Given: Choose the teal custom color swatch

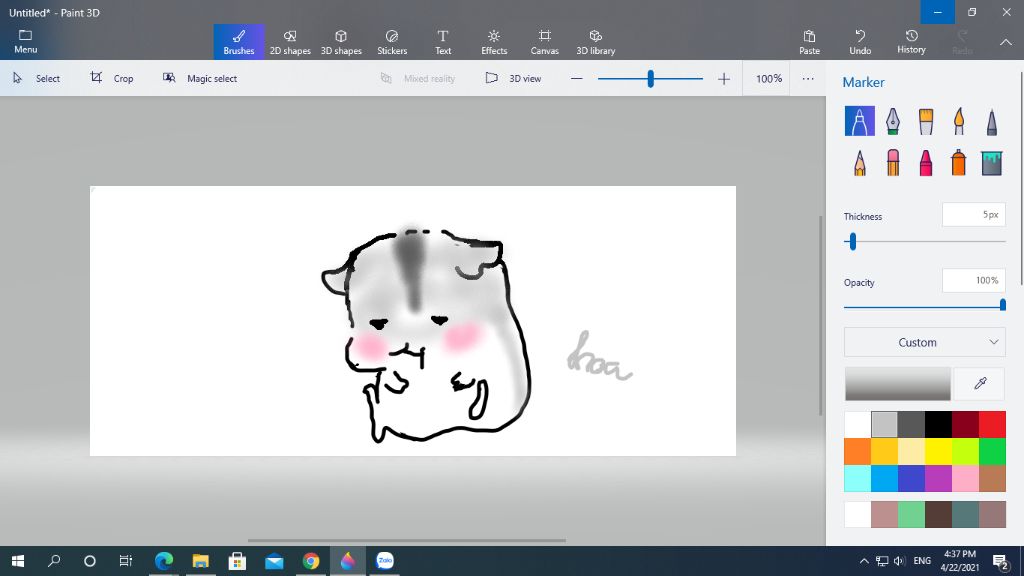Looking at the screenshot, I should coord(965,515).
